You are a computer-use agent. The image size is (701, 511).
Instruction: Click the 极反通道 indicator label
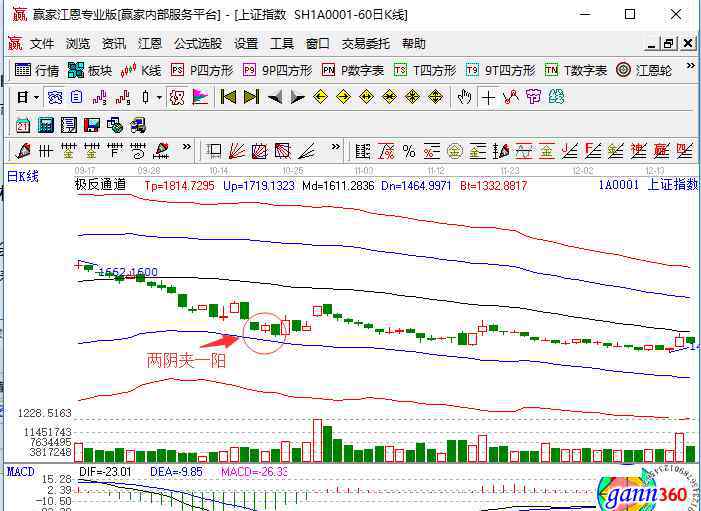100,185
